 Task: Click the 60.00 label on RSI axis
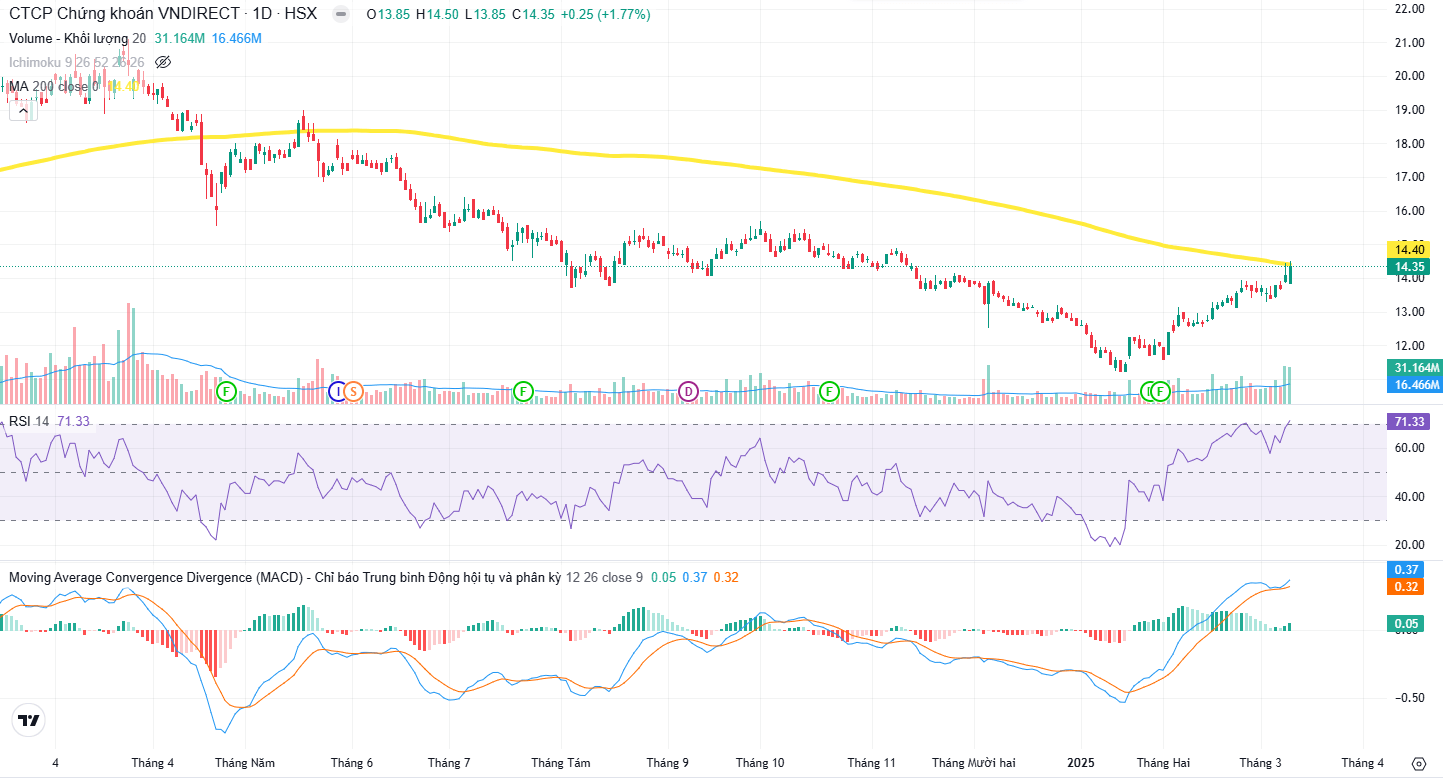[x=1409, y=448]
